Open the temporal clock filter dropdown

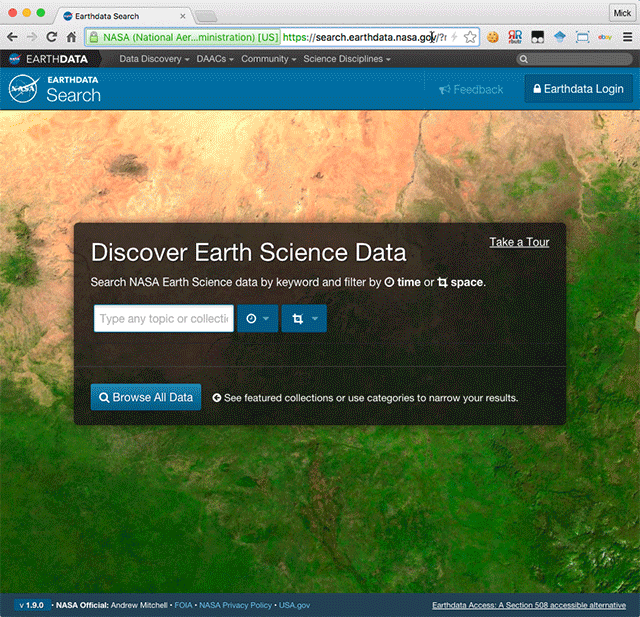pyautogui.click(x=258, y=318)
